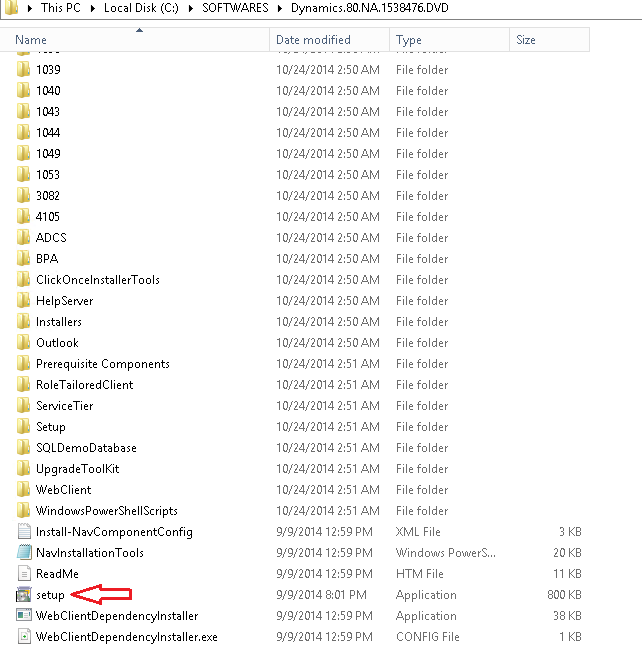
Task: Click the WebClientDependencyInstaller application icon
Action: tap(24, 616)
